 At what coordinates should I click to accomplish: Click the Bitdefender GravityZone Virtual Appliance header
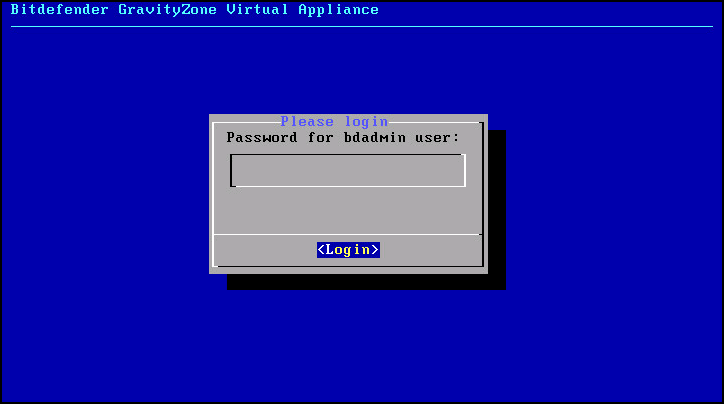[194, 10]
